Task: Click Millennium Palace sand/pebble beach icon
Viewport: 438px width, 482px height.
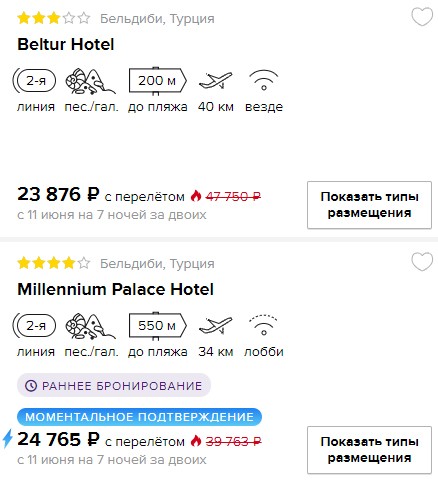Action: [x=90, y=326]
